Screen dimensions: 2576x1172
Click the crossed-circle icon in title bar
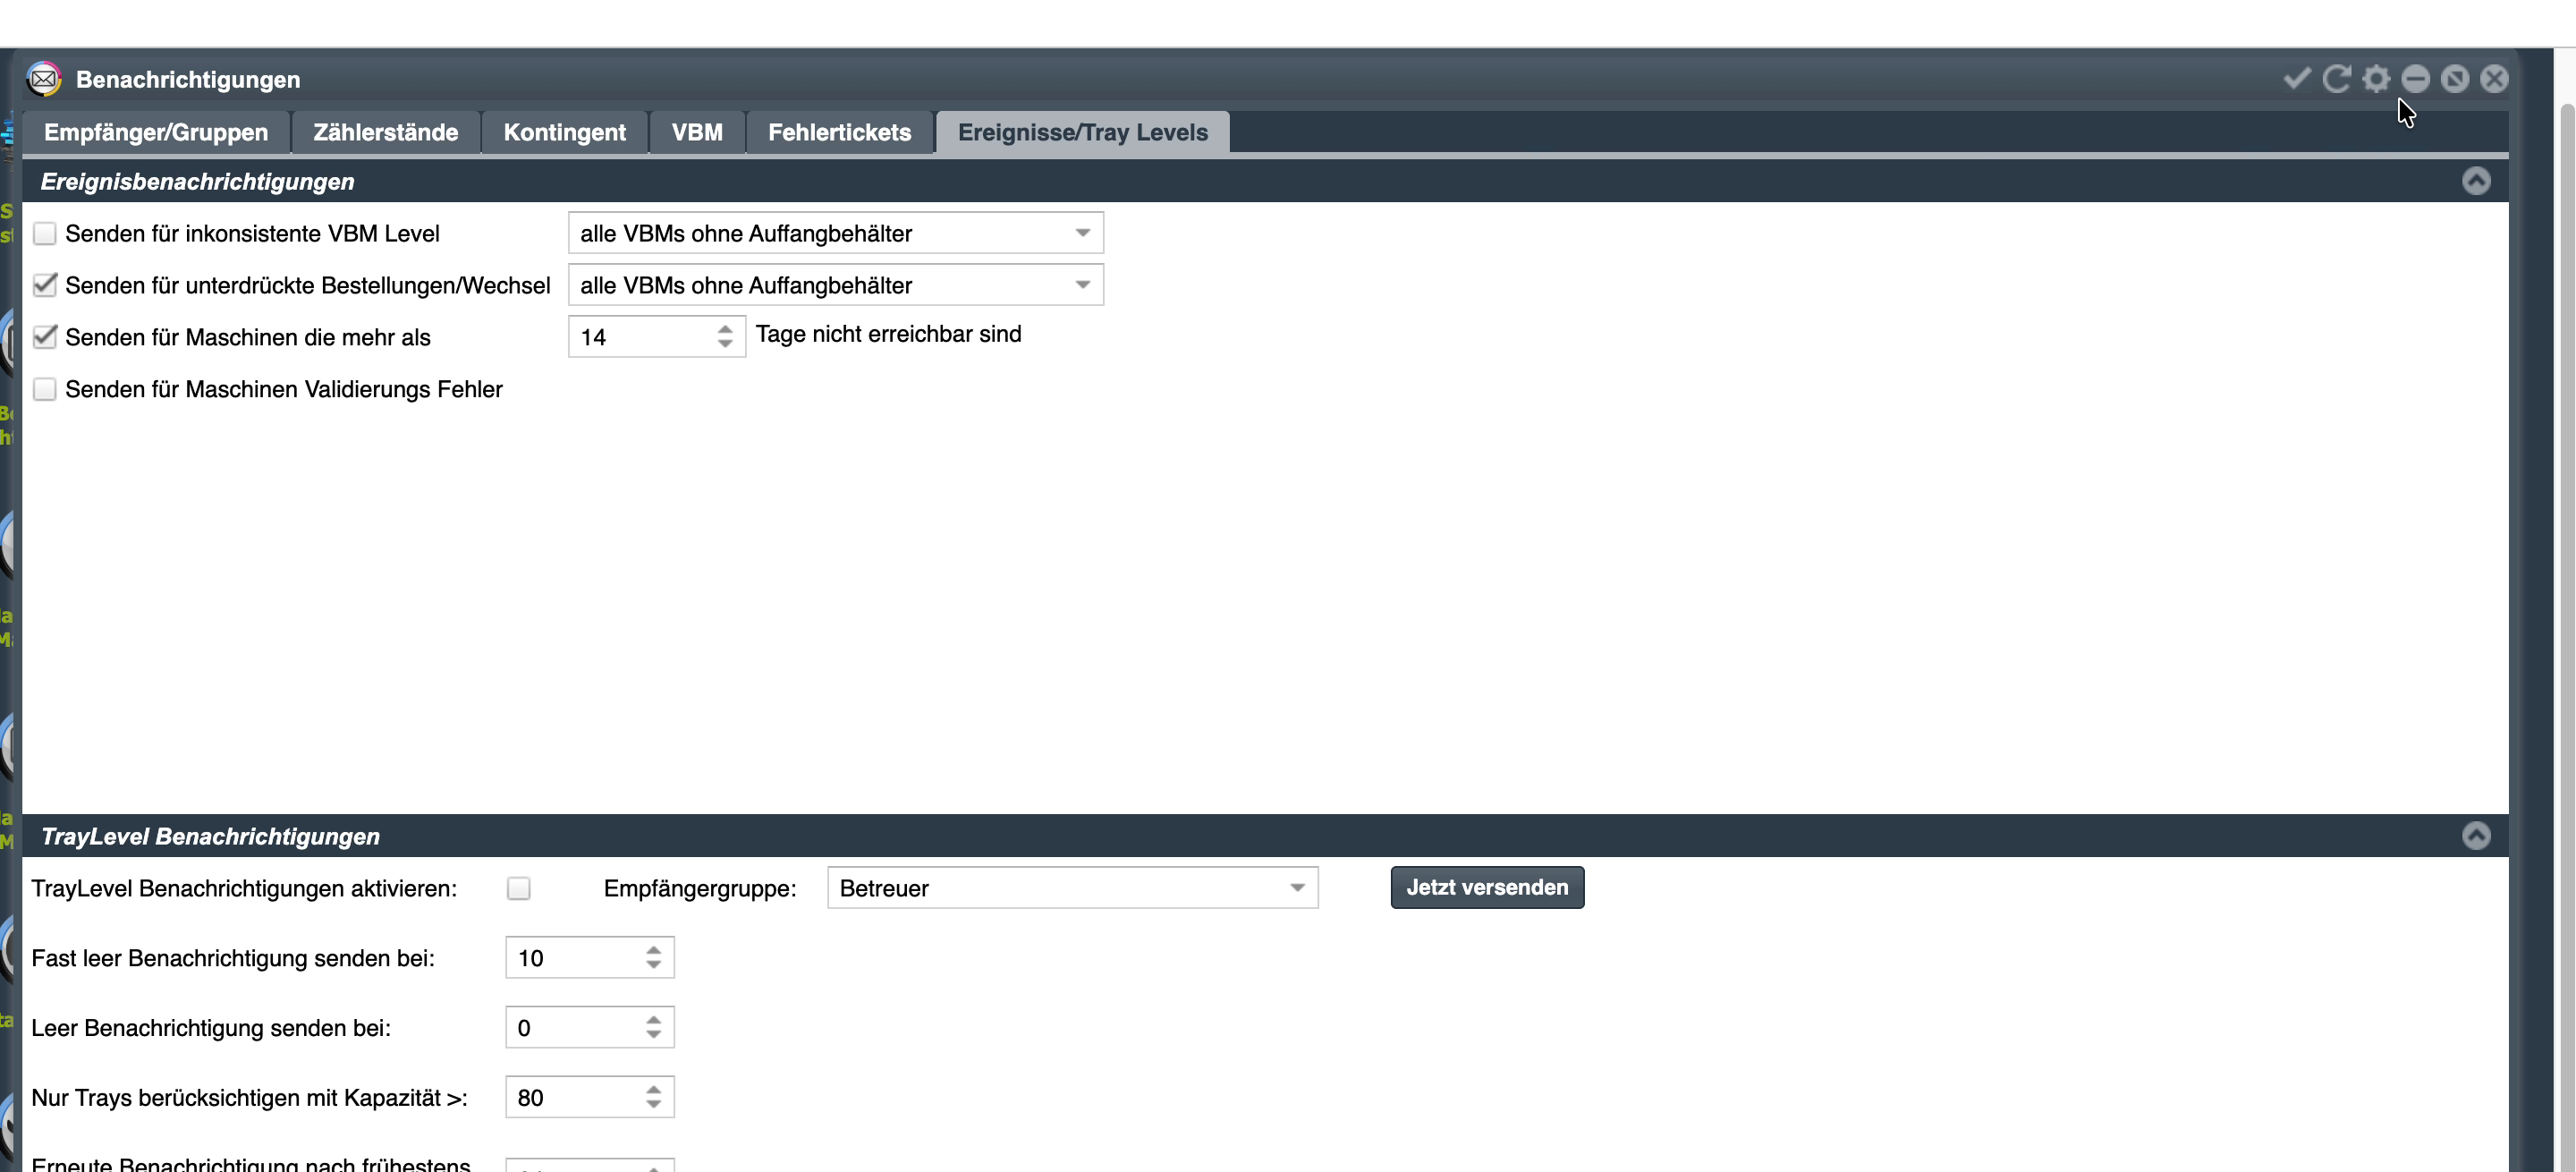(x=2454, y=78)
